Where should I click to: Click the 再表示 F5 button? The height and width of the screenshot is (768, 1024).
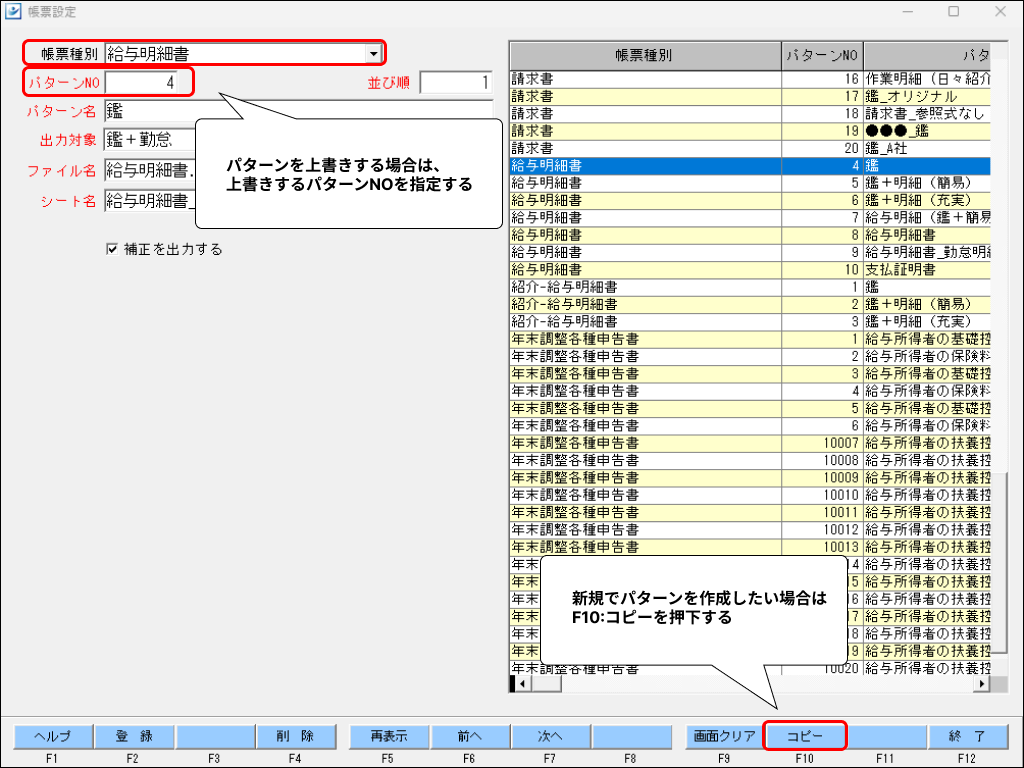(x=389, y=736)
